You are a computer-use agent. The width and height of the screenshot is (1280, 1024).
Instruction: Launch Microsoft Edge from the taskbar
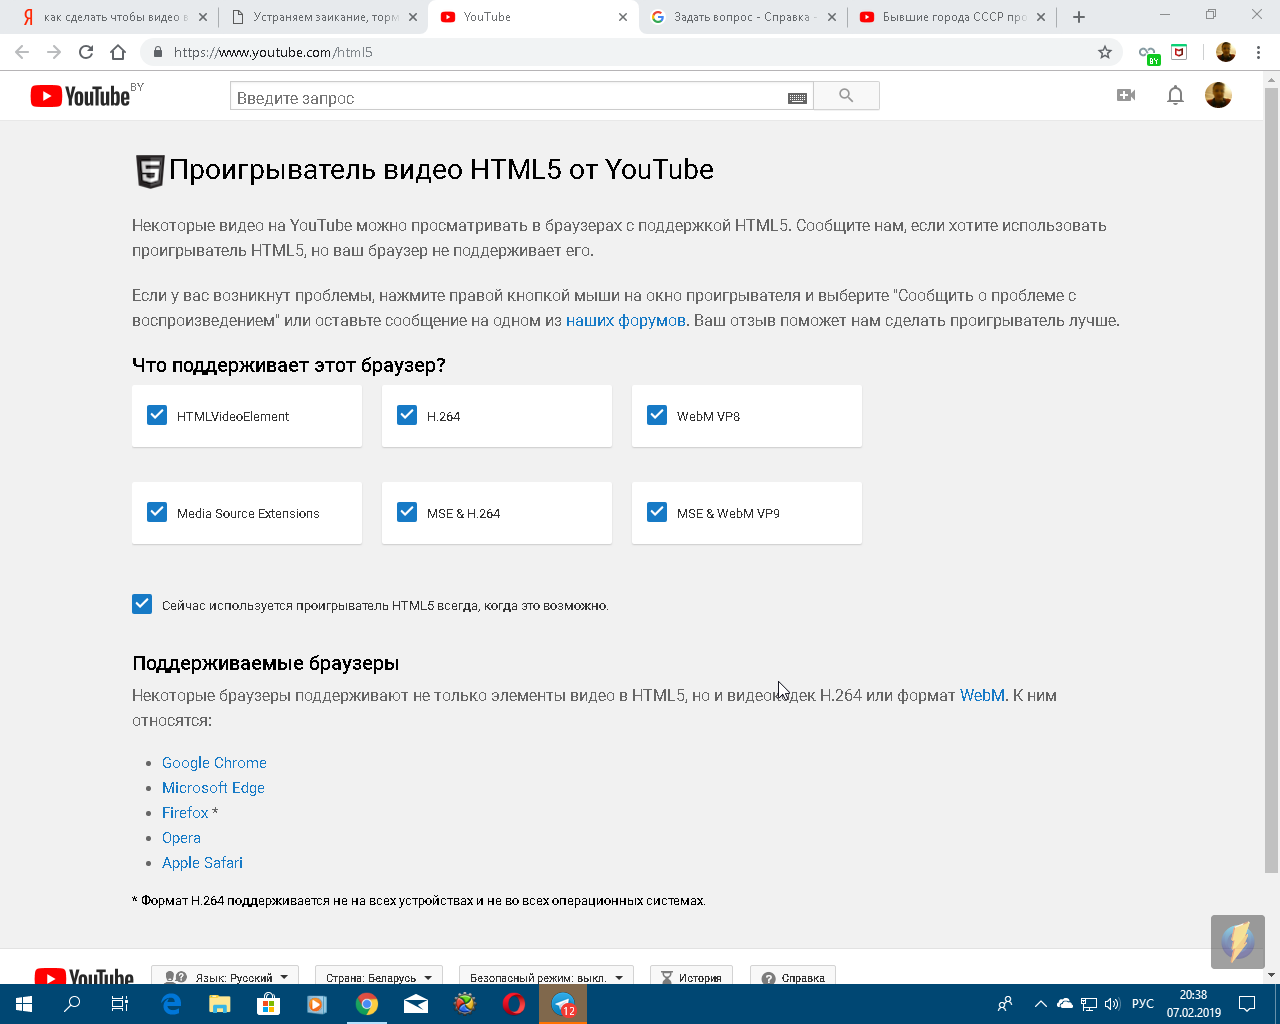[x=171, y=1004]
